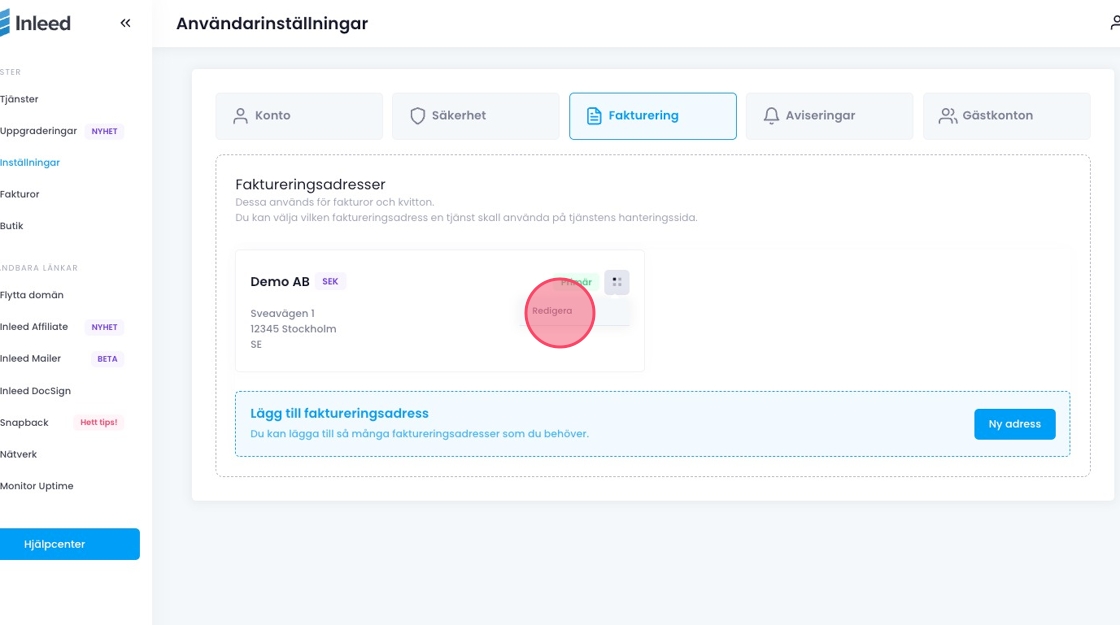This screenshot has height=625, width=1120.
Task: Select the Fakturering tab
Action: (652, 116)
